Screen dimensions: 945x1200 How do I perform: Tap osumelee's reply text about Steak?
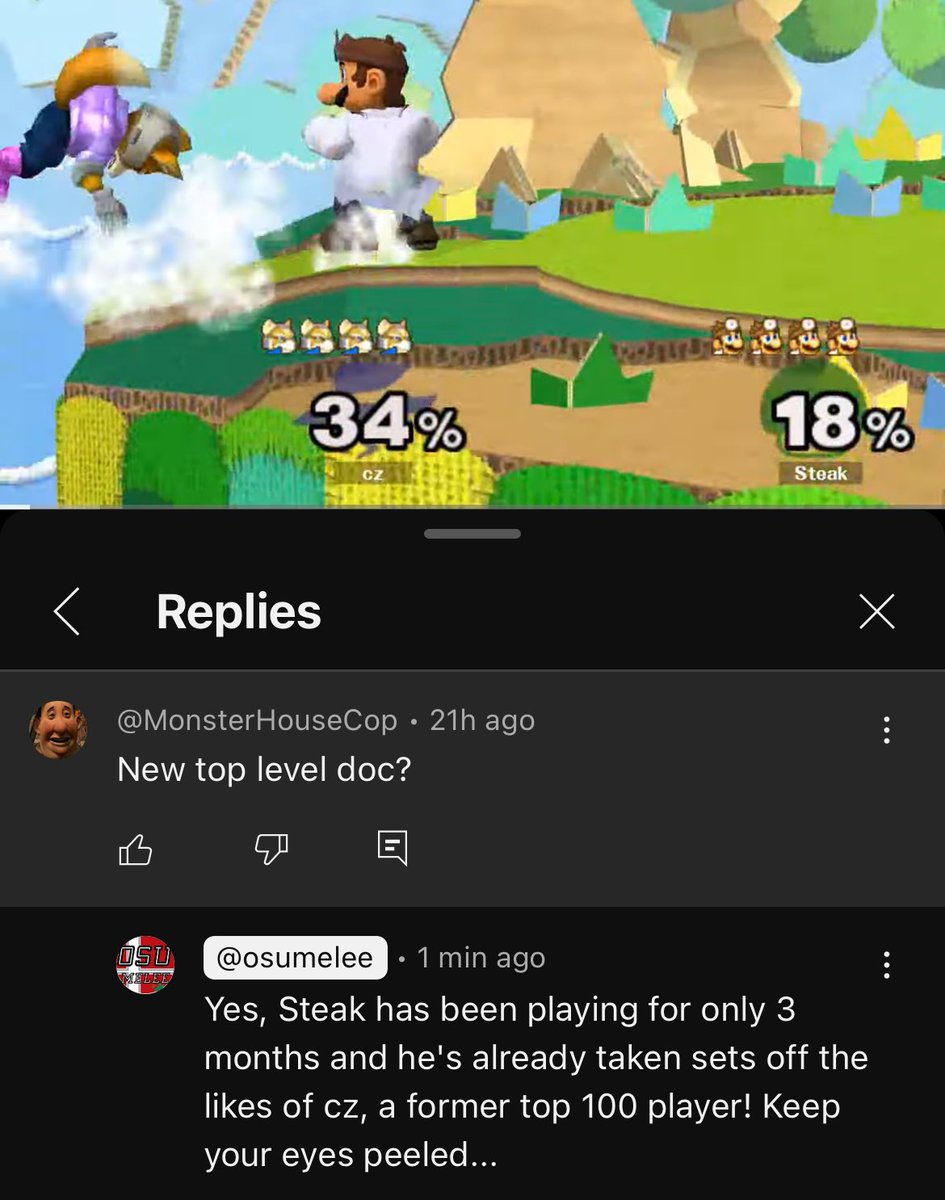click(536, 1082)
